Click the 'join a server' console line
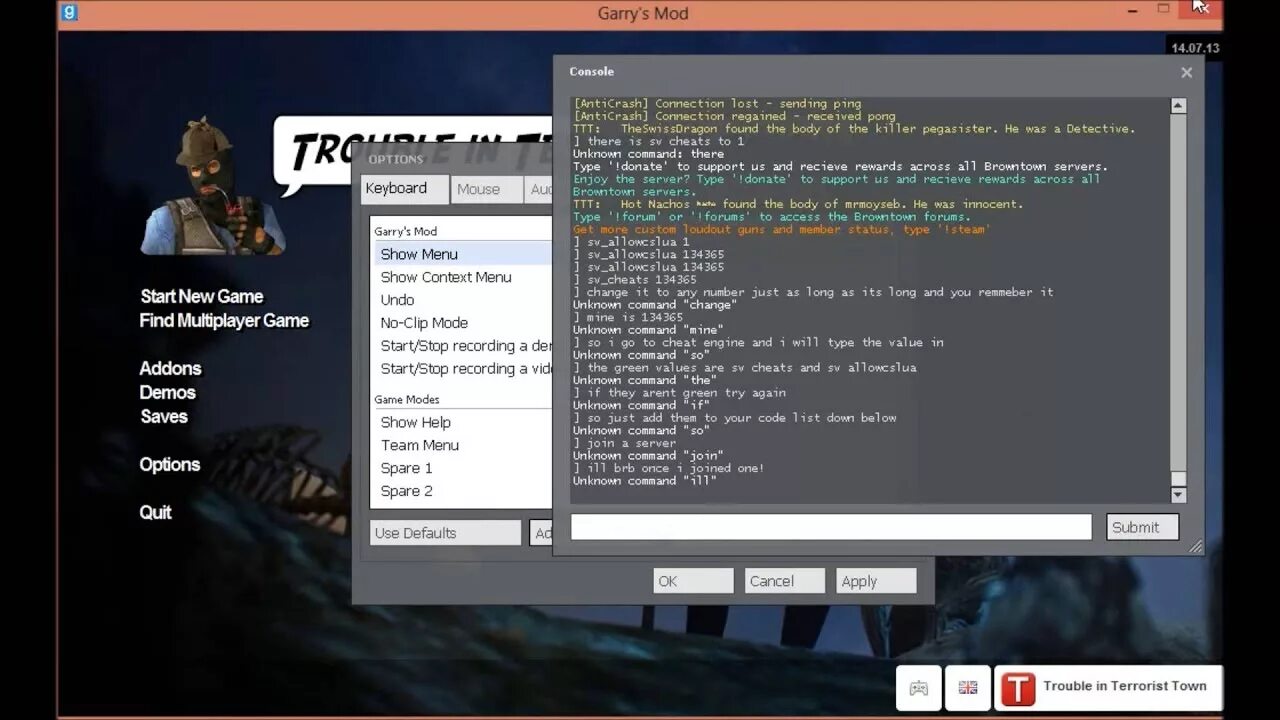This screenshot has width=1280, height=720. (625, 443)
